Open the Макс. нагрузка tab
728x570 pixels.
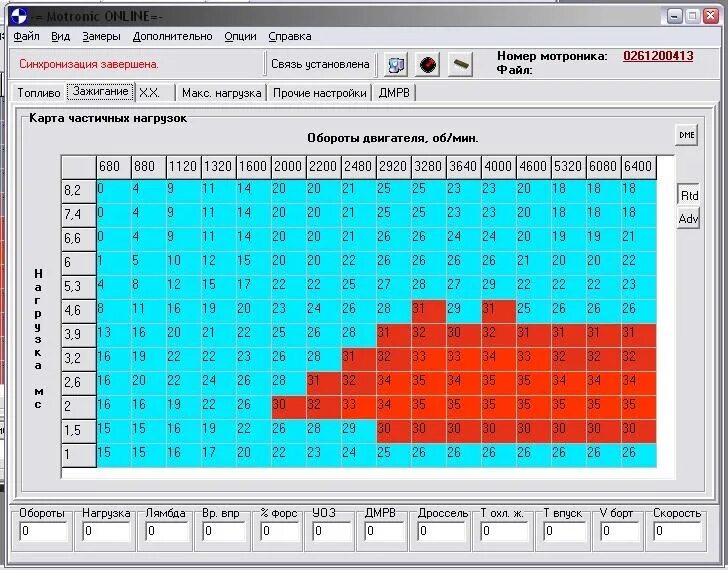point(221,93)
